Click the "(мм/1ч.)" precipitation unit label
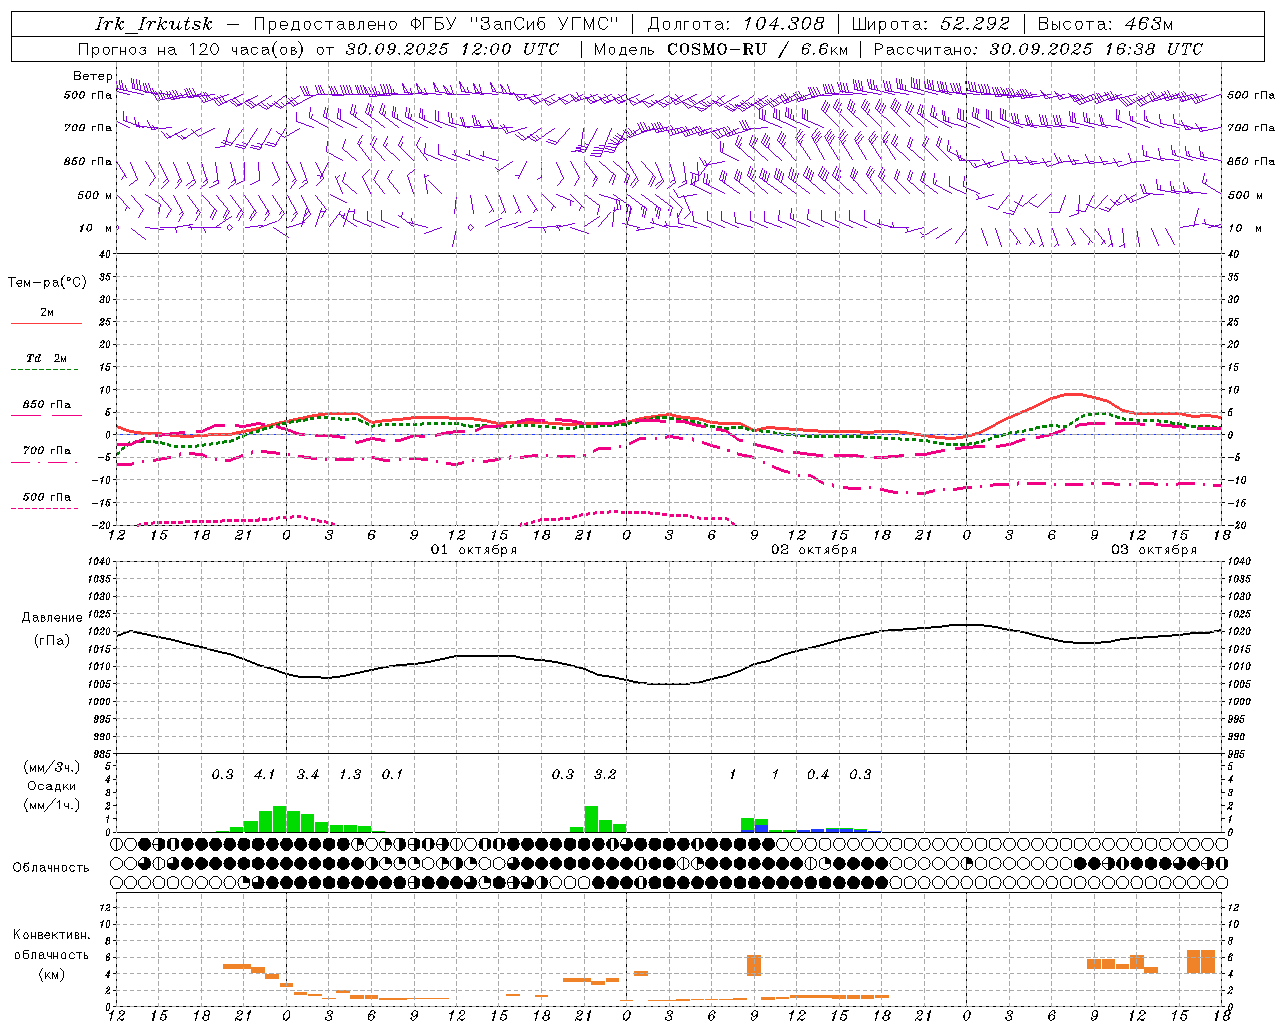Viewport: 1280px width, 1024px height. pos(52,805)
